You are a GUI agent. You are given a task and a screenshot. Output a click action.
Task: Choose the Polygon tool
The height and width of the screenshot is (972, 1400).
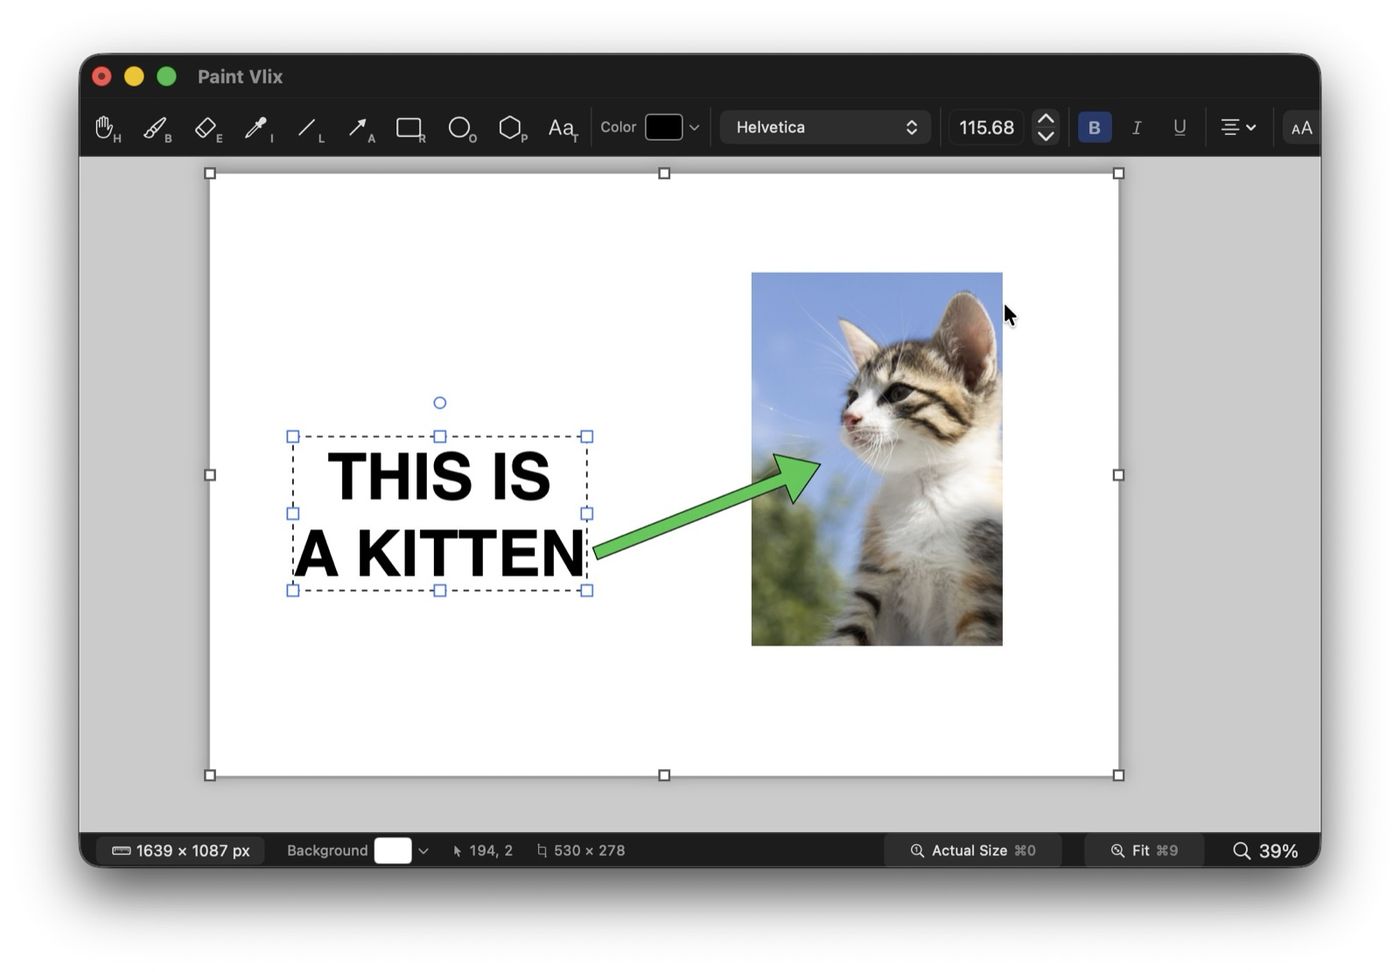coord(512,128)
